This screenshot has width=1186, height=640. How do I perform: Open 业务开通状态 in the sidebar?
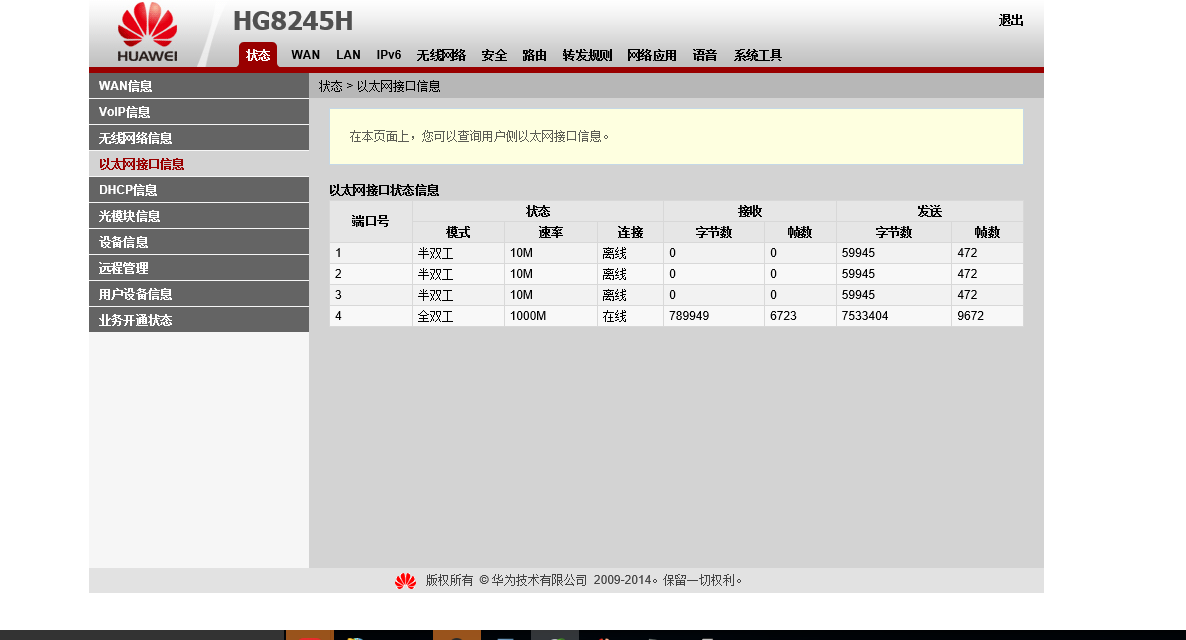tap(199, 320)
